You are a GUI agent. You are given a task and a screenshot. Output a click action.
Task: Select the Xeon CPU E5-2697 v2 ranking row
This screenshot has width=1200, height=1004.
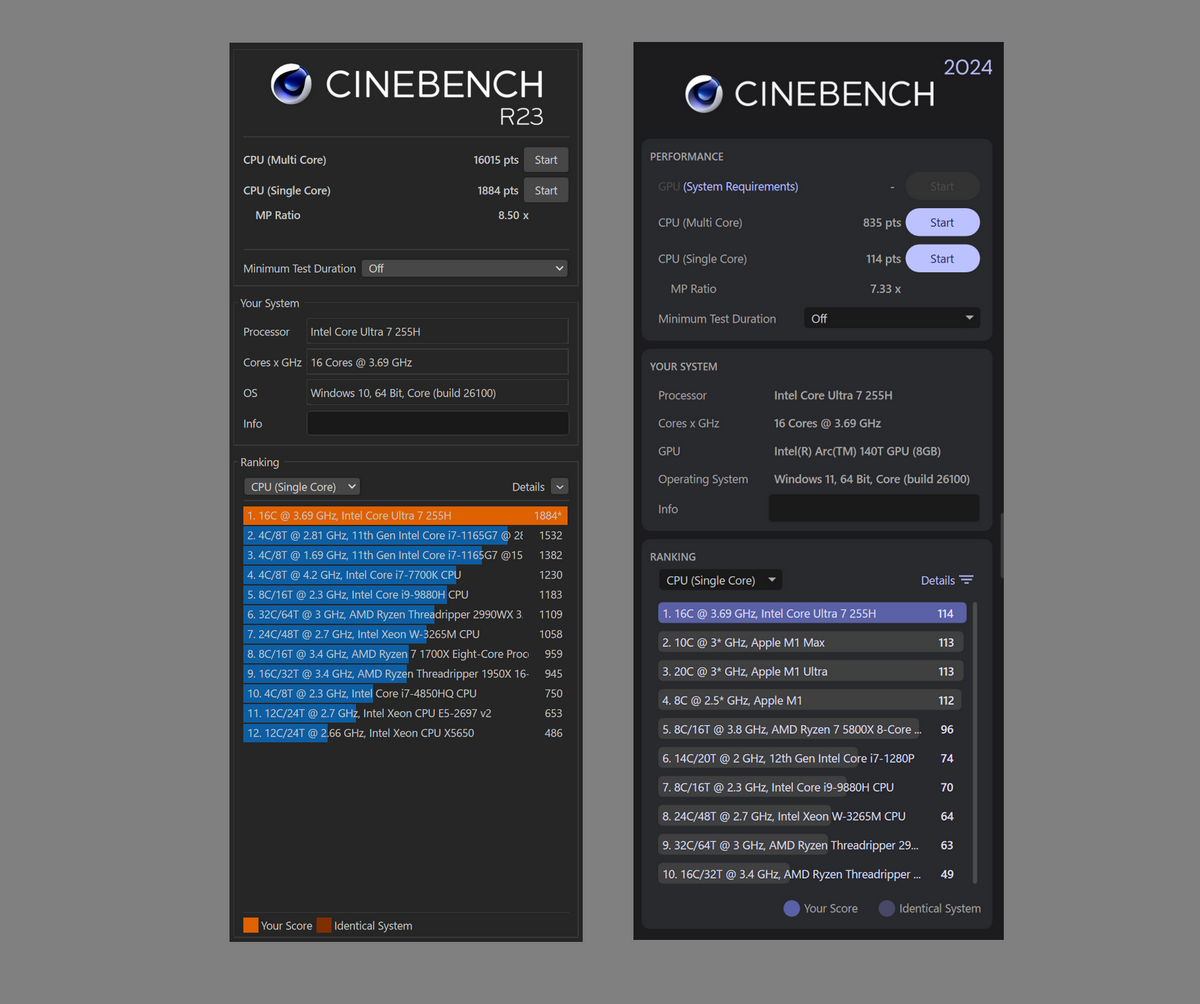coord(405,713)
